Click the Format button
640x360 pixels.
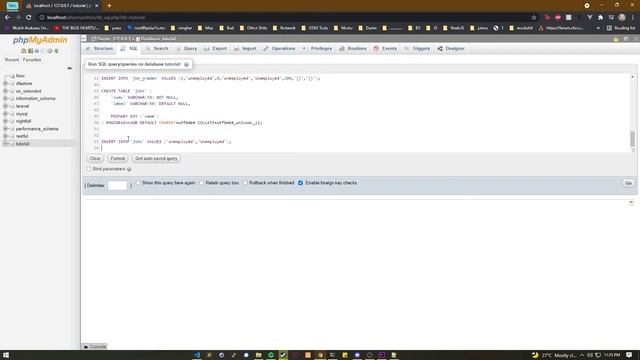pos(118,158)
